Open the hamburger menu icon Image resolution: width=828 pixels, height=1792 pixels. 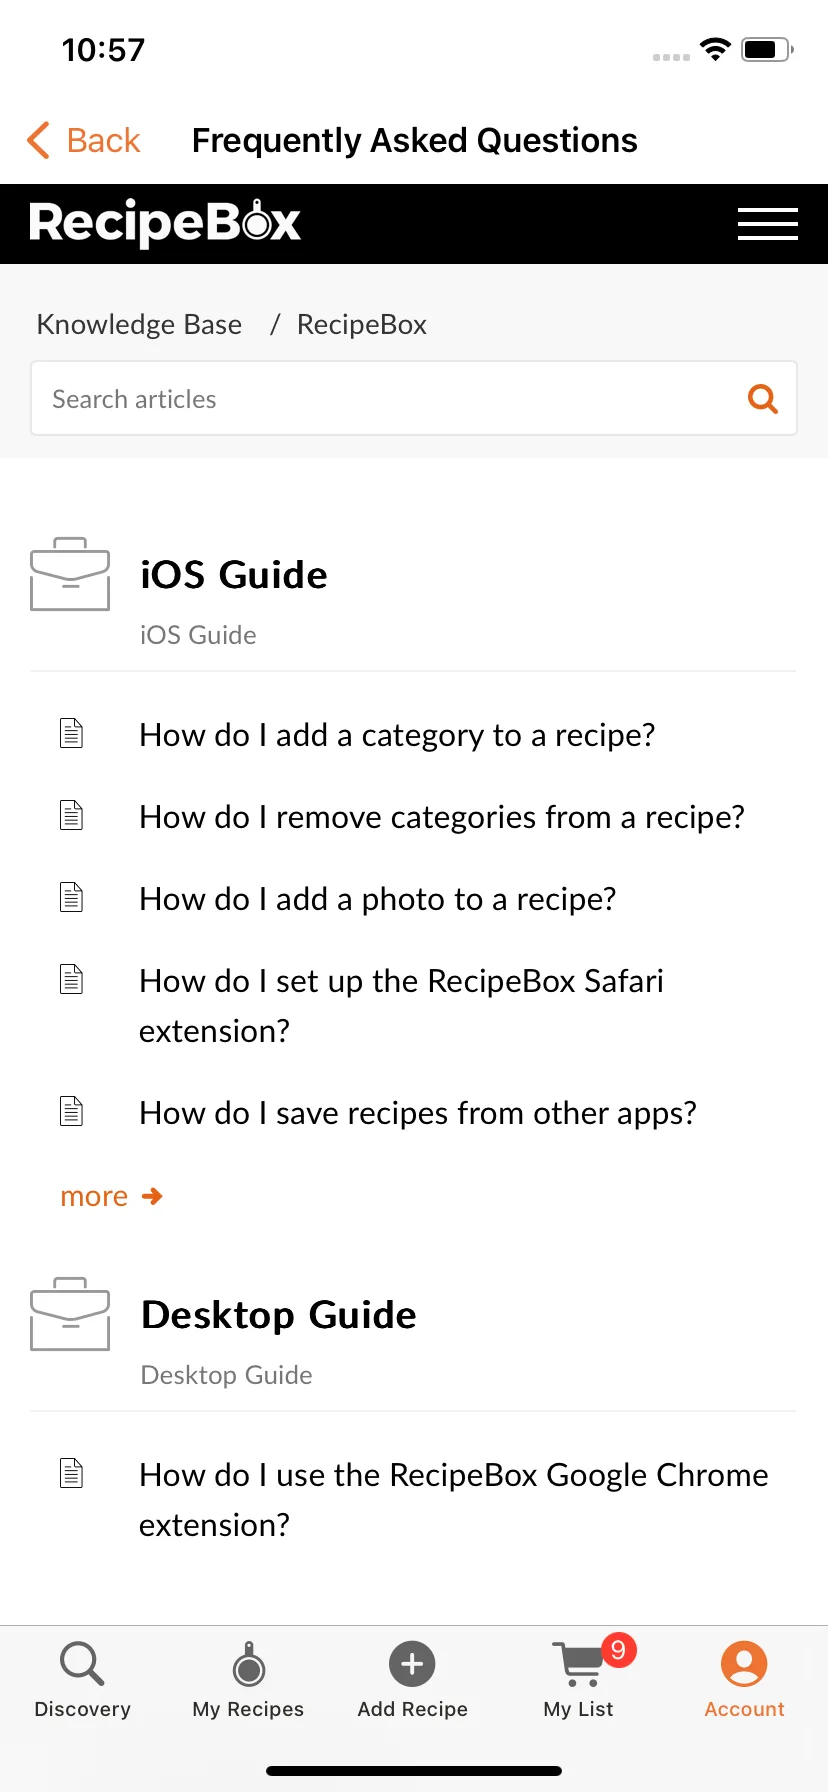click(x=767, y=224)
